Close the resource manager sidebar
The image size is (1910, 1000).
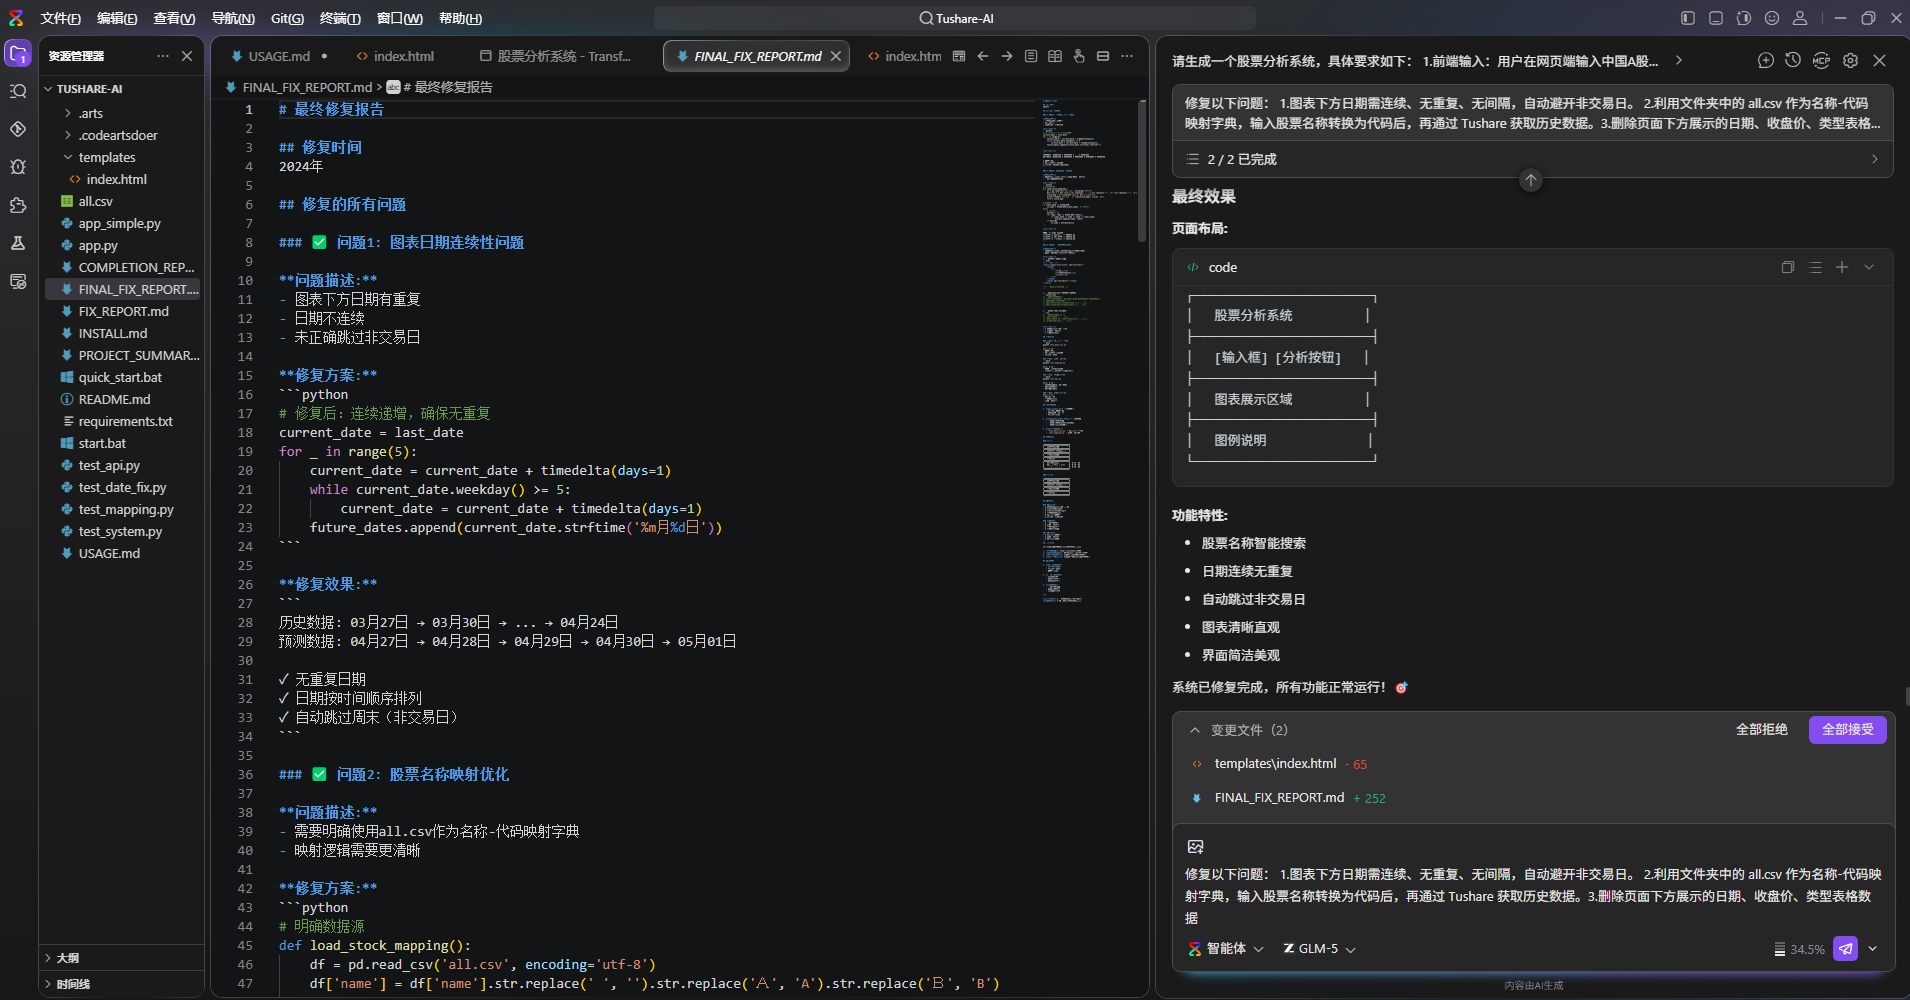click(x=187, y=56)
